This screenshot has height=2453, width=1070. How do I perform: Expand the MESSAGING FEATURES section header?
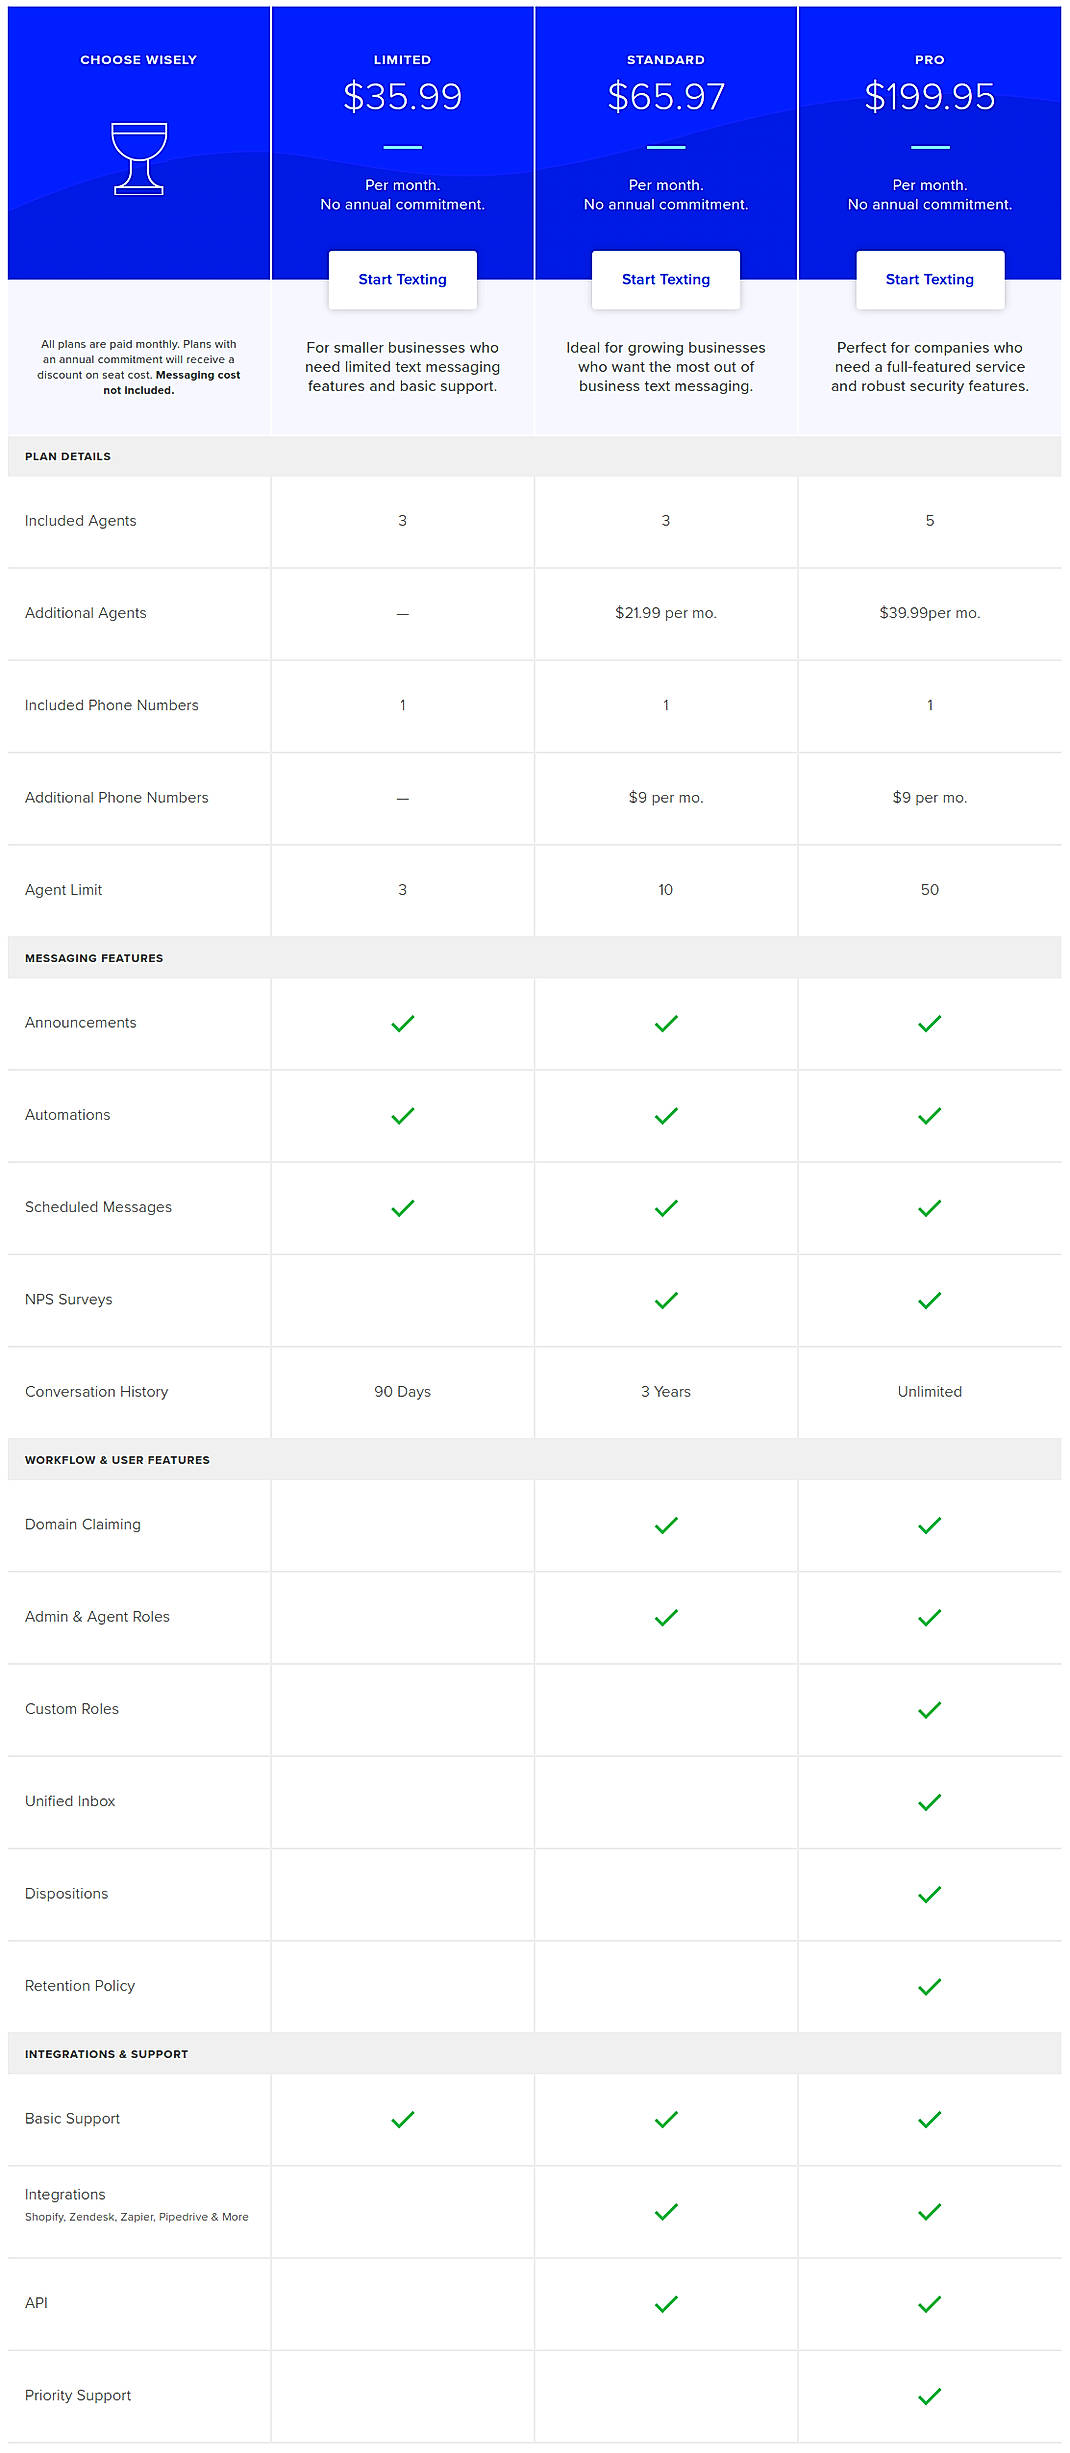tap(94, 957)
